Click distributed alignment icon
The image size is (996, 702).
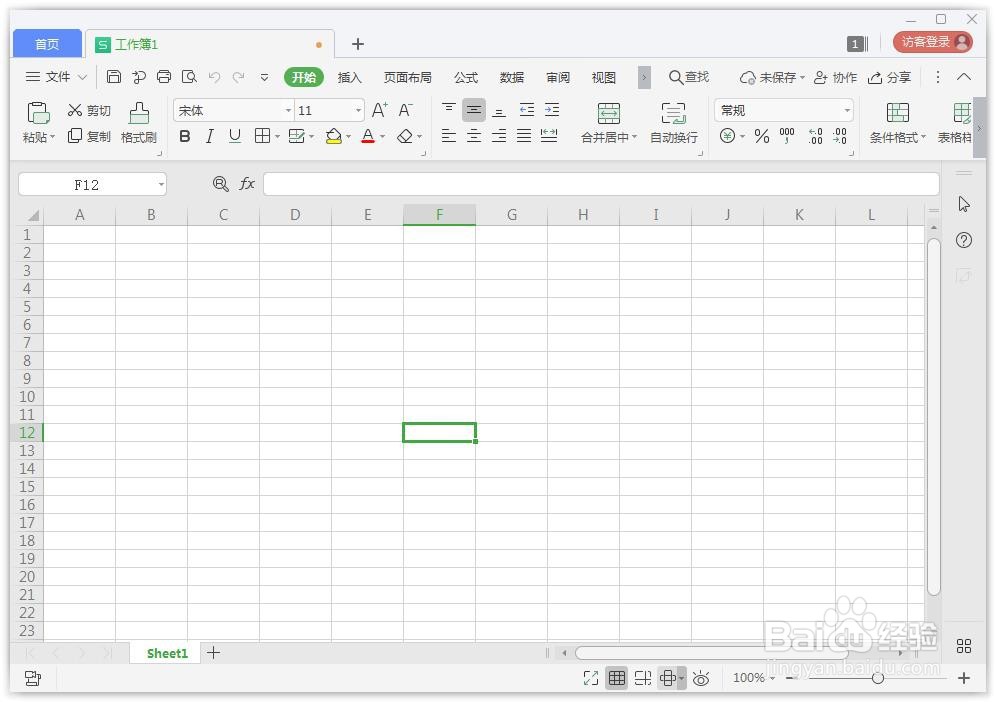[549, 135]
